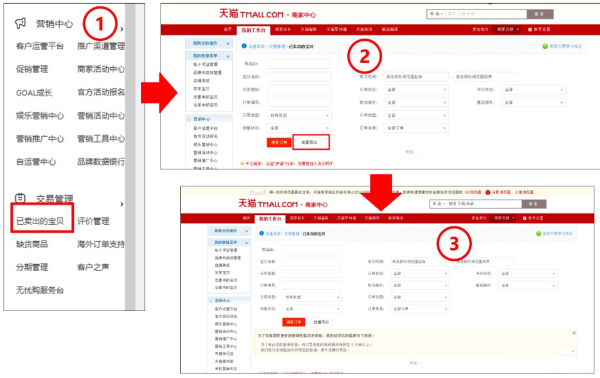Open 营销活动中心 in the menu panel
This screenshot has width=600, height=378.
point(101,116)
